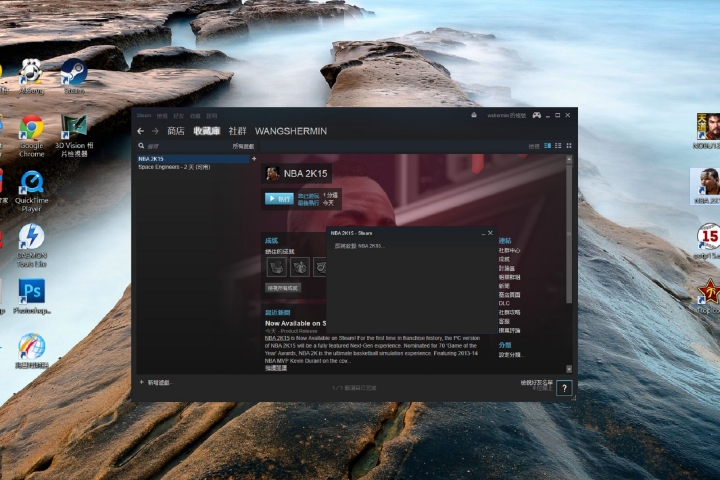Open the 說明 menu in Steam title bar

click(x=212, y=116)
